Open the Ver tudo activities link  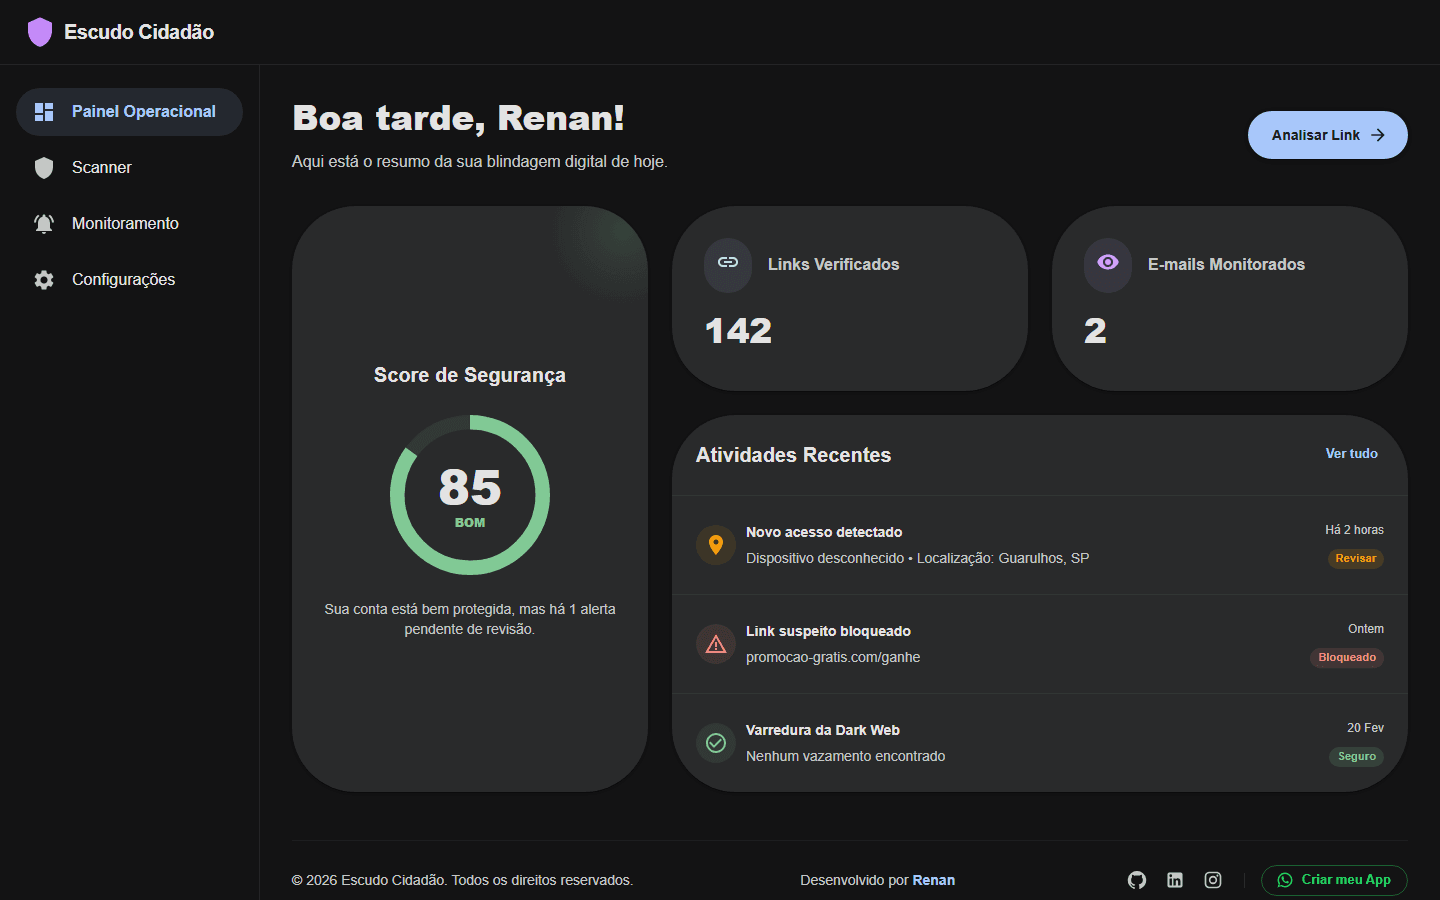pos(1352,454)
